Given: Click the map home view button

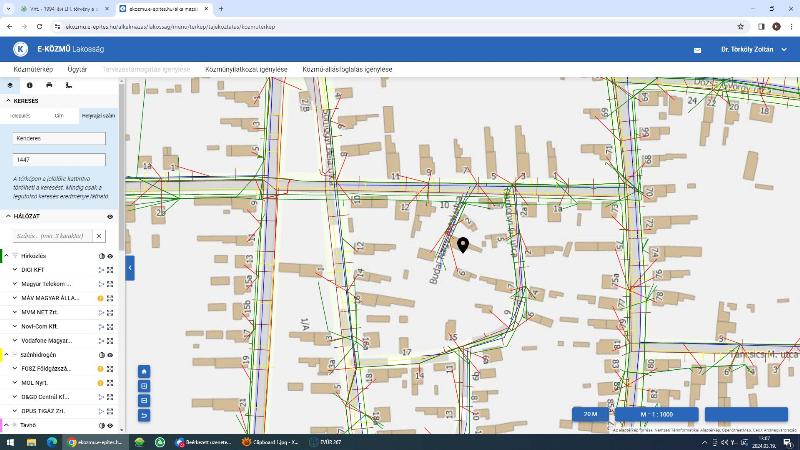Looking at the screenshot, I should 144,371.
